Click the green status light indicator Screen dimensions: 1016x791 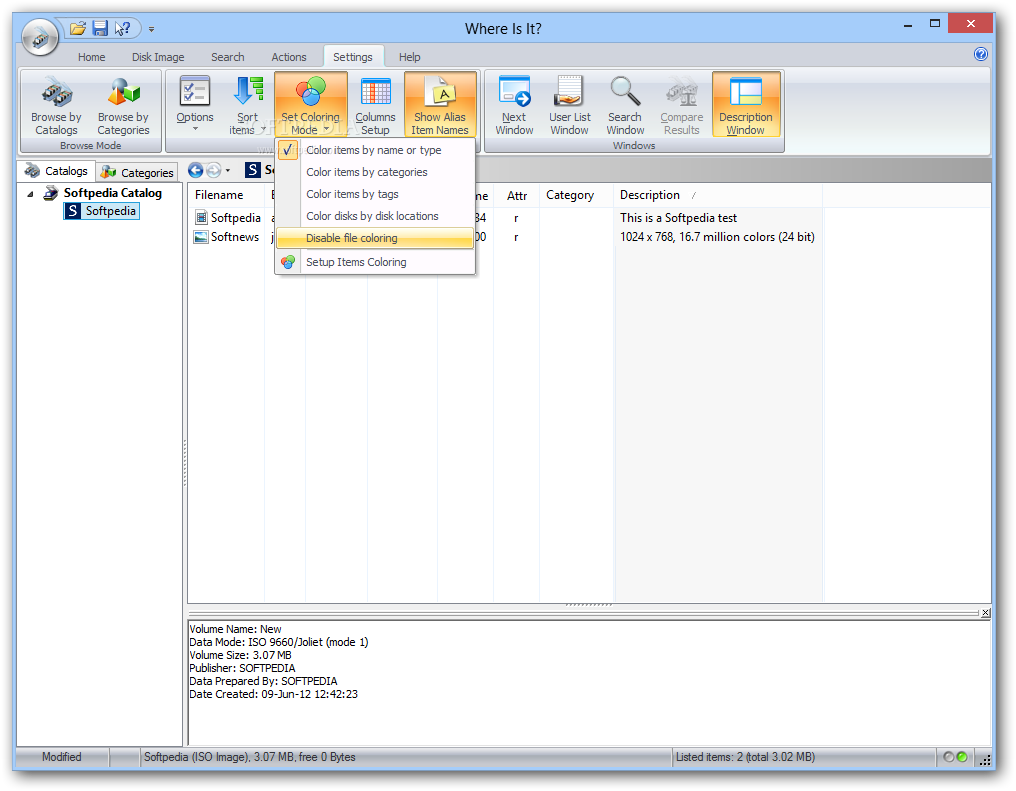(x=962, y=757)
